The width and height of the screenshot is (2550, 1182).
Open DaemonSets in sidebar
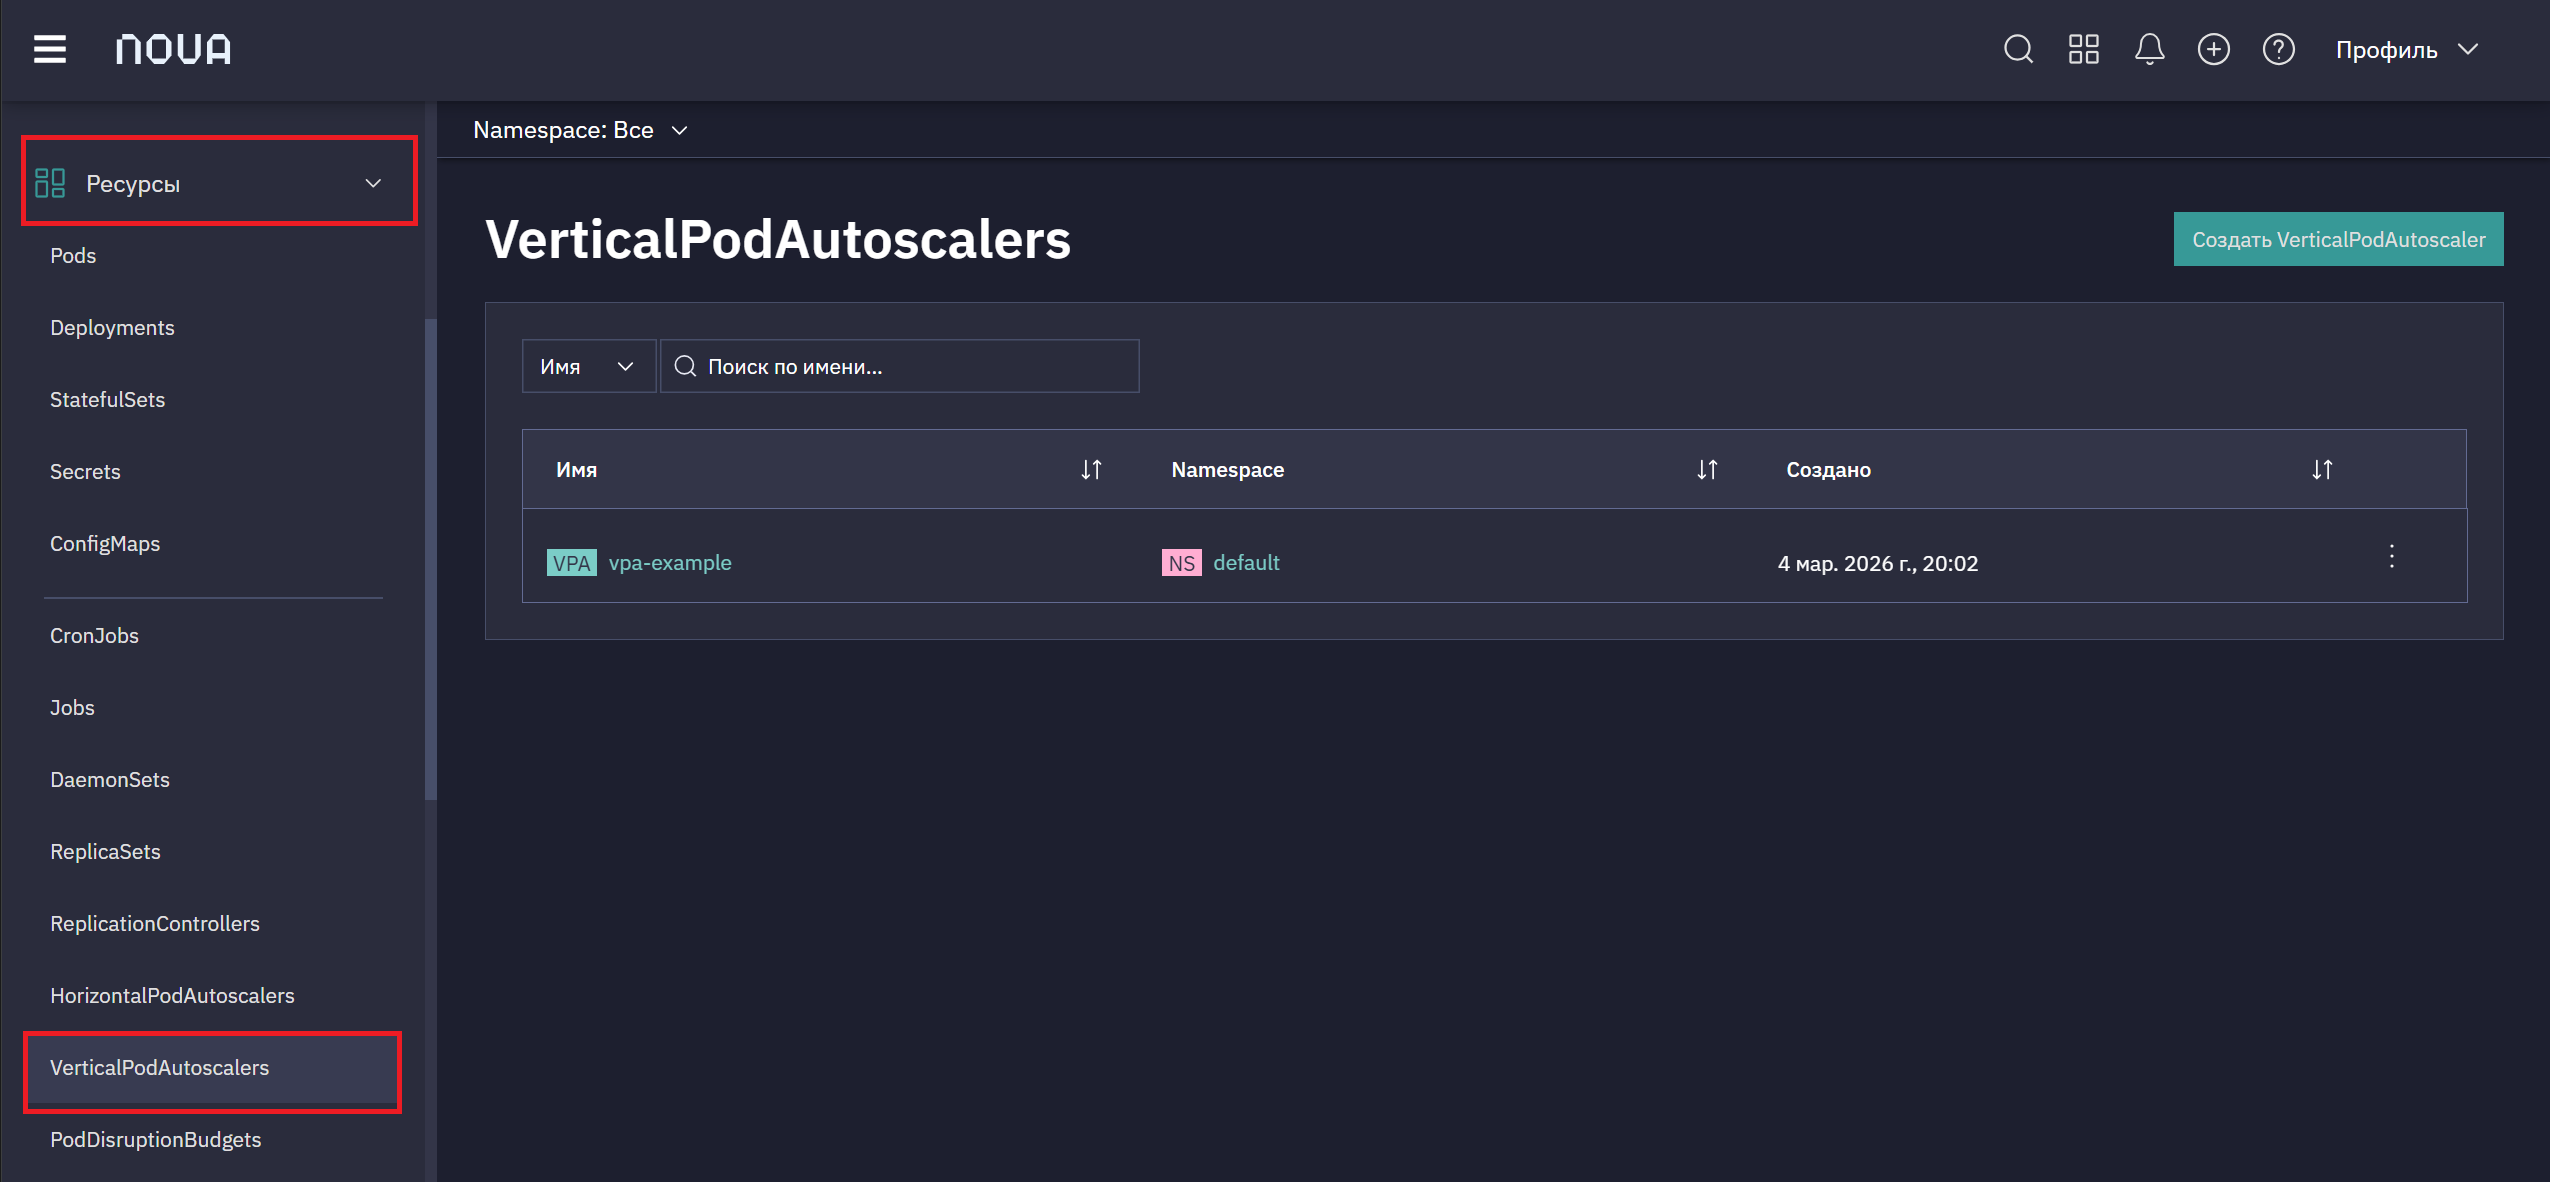tap(110, 780)
